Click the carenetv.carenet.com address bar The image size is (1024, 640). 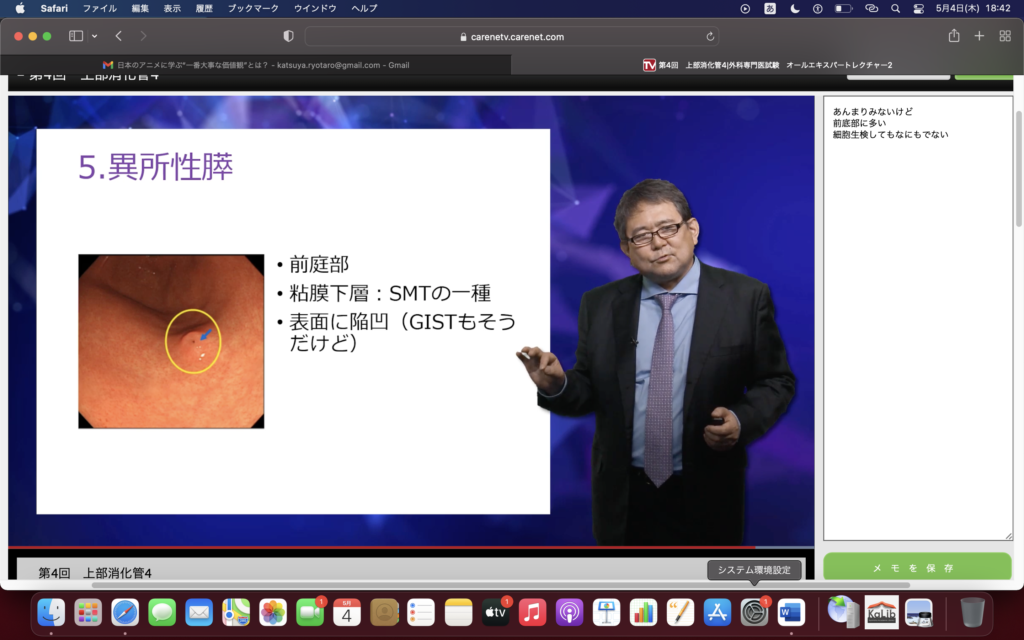coord(510,36)
